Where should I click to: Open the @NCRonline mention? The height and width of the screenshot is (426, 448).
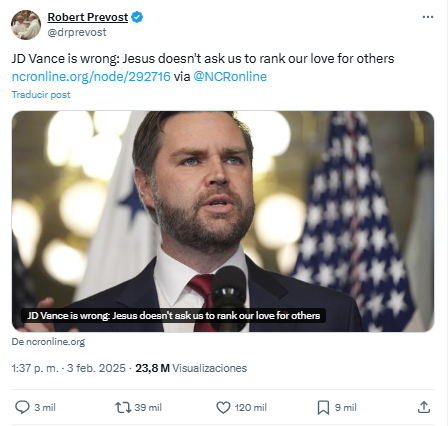tap(230, 76)
